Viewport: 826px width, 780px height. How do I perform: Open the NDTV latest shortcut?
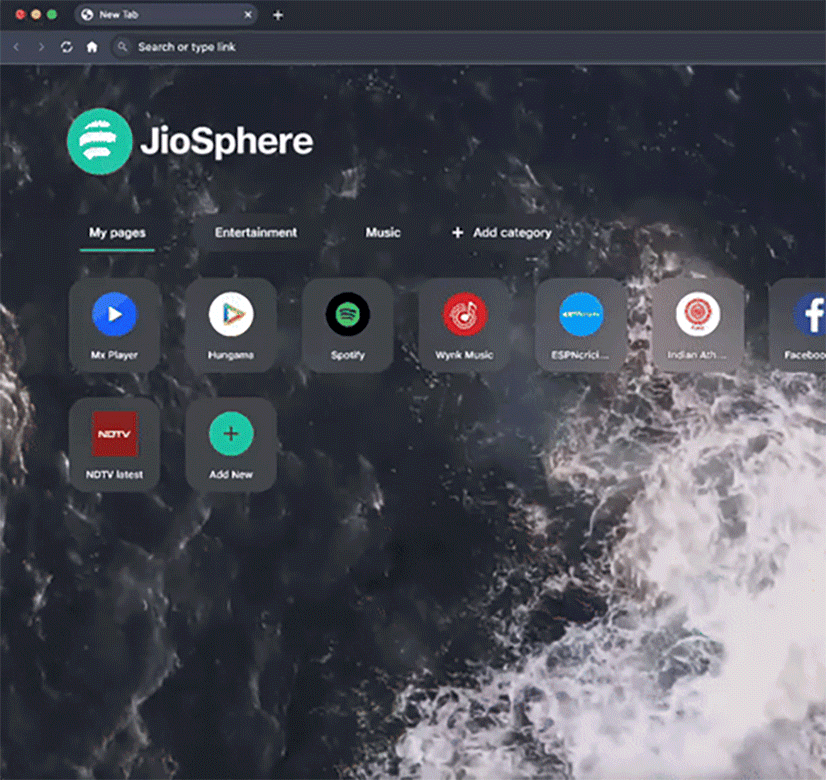pos(114,445)
